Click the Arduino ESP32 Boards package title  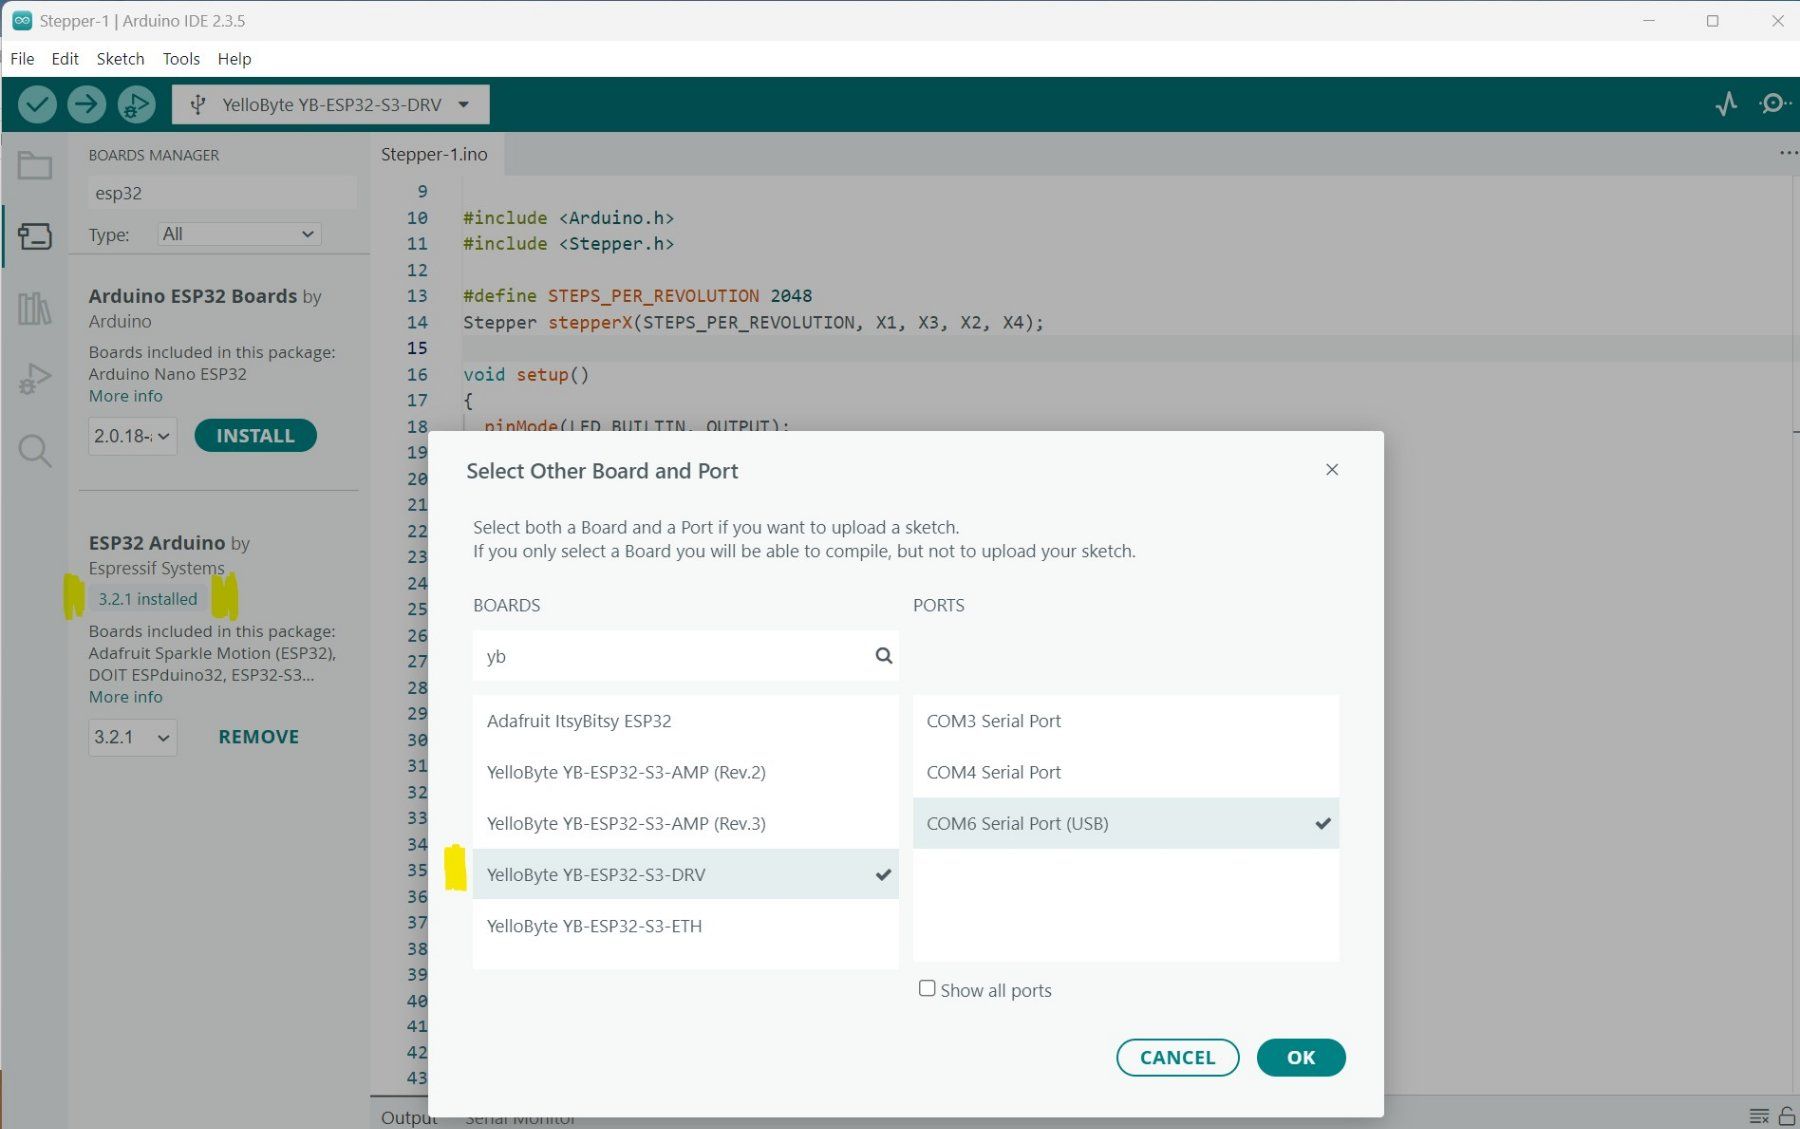193,296
